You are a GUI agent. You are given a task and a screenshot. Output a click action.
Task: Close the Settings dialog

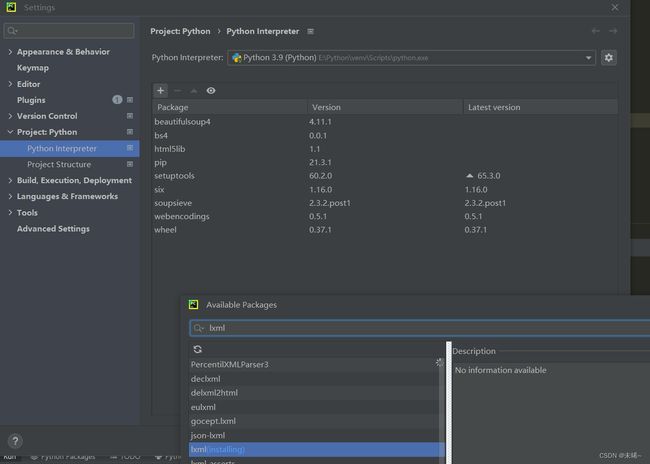point(615,7)
